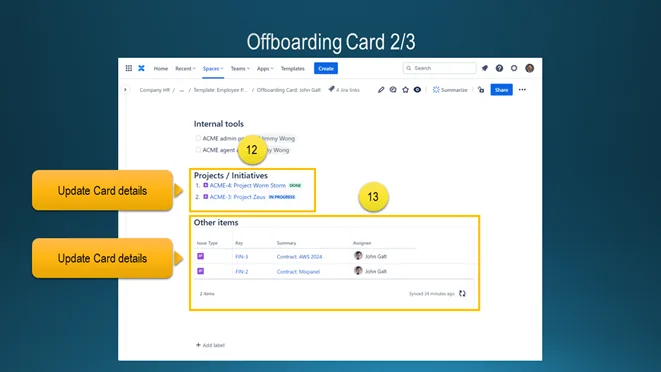Sort by Summary column header
The image size is (661, 372).
(x=286, y=243)
